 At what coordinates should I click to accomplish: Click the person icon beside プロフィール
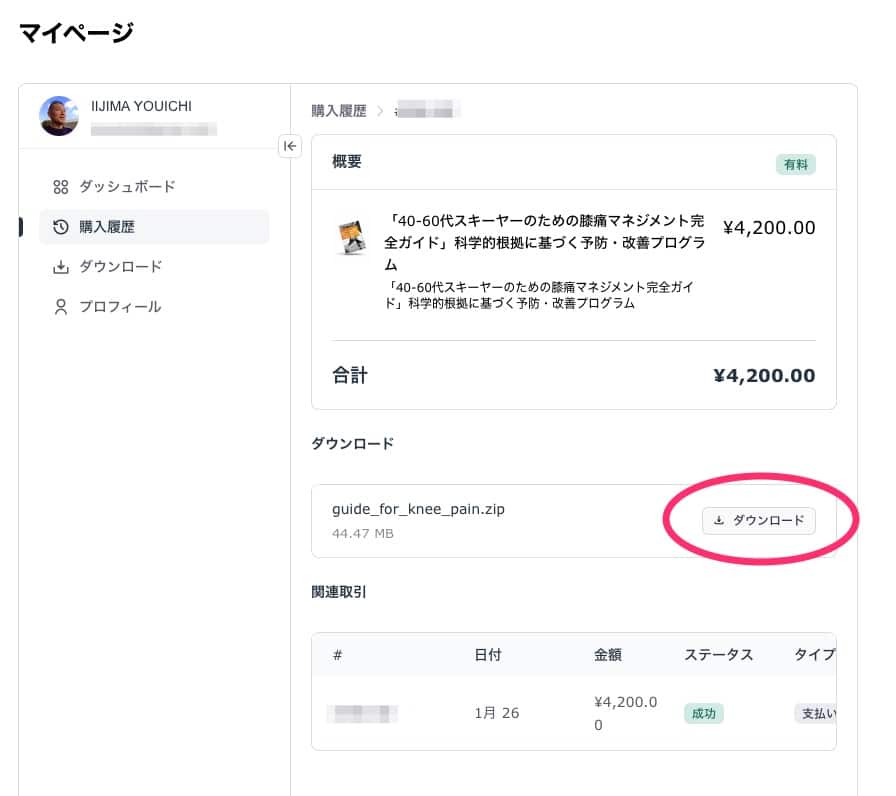pyautogui.click(x=60, y=307)
